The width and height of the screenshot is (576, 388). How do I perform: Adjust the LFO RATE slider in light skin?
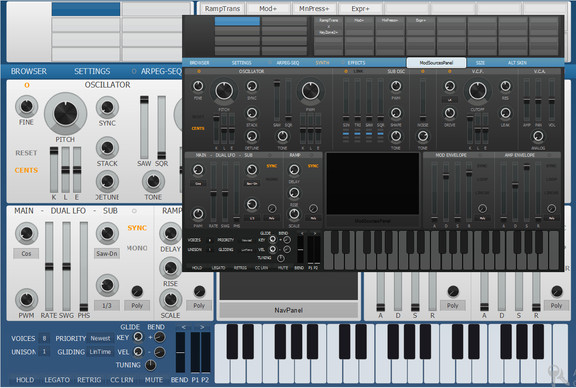(49, 266)
